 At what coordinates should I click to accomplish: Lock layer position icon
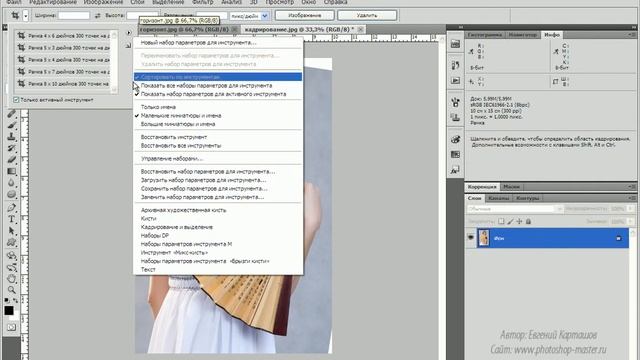click(519, 221)
